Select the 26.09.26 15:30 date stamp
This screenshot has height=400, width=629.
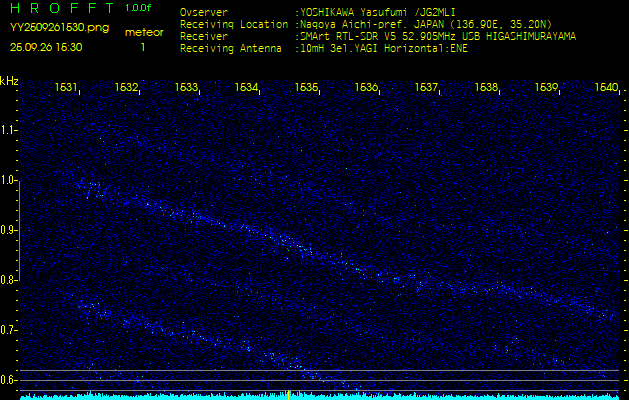[46, 47]
